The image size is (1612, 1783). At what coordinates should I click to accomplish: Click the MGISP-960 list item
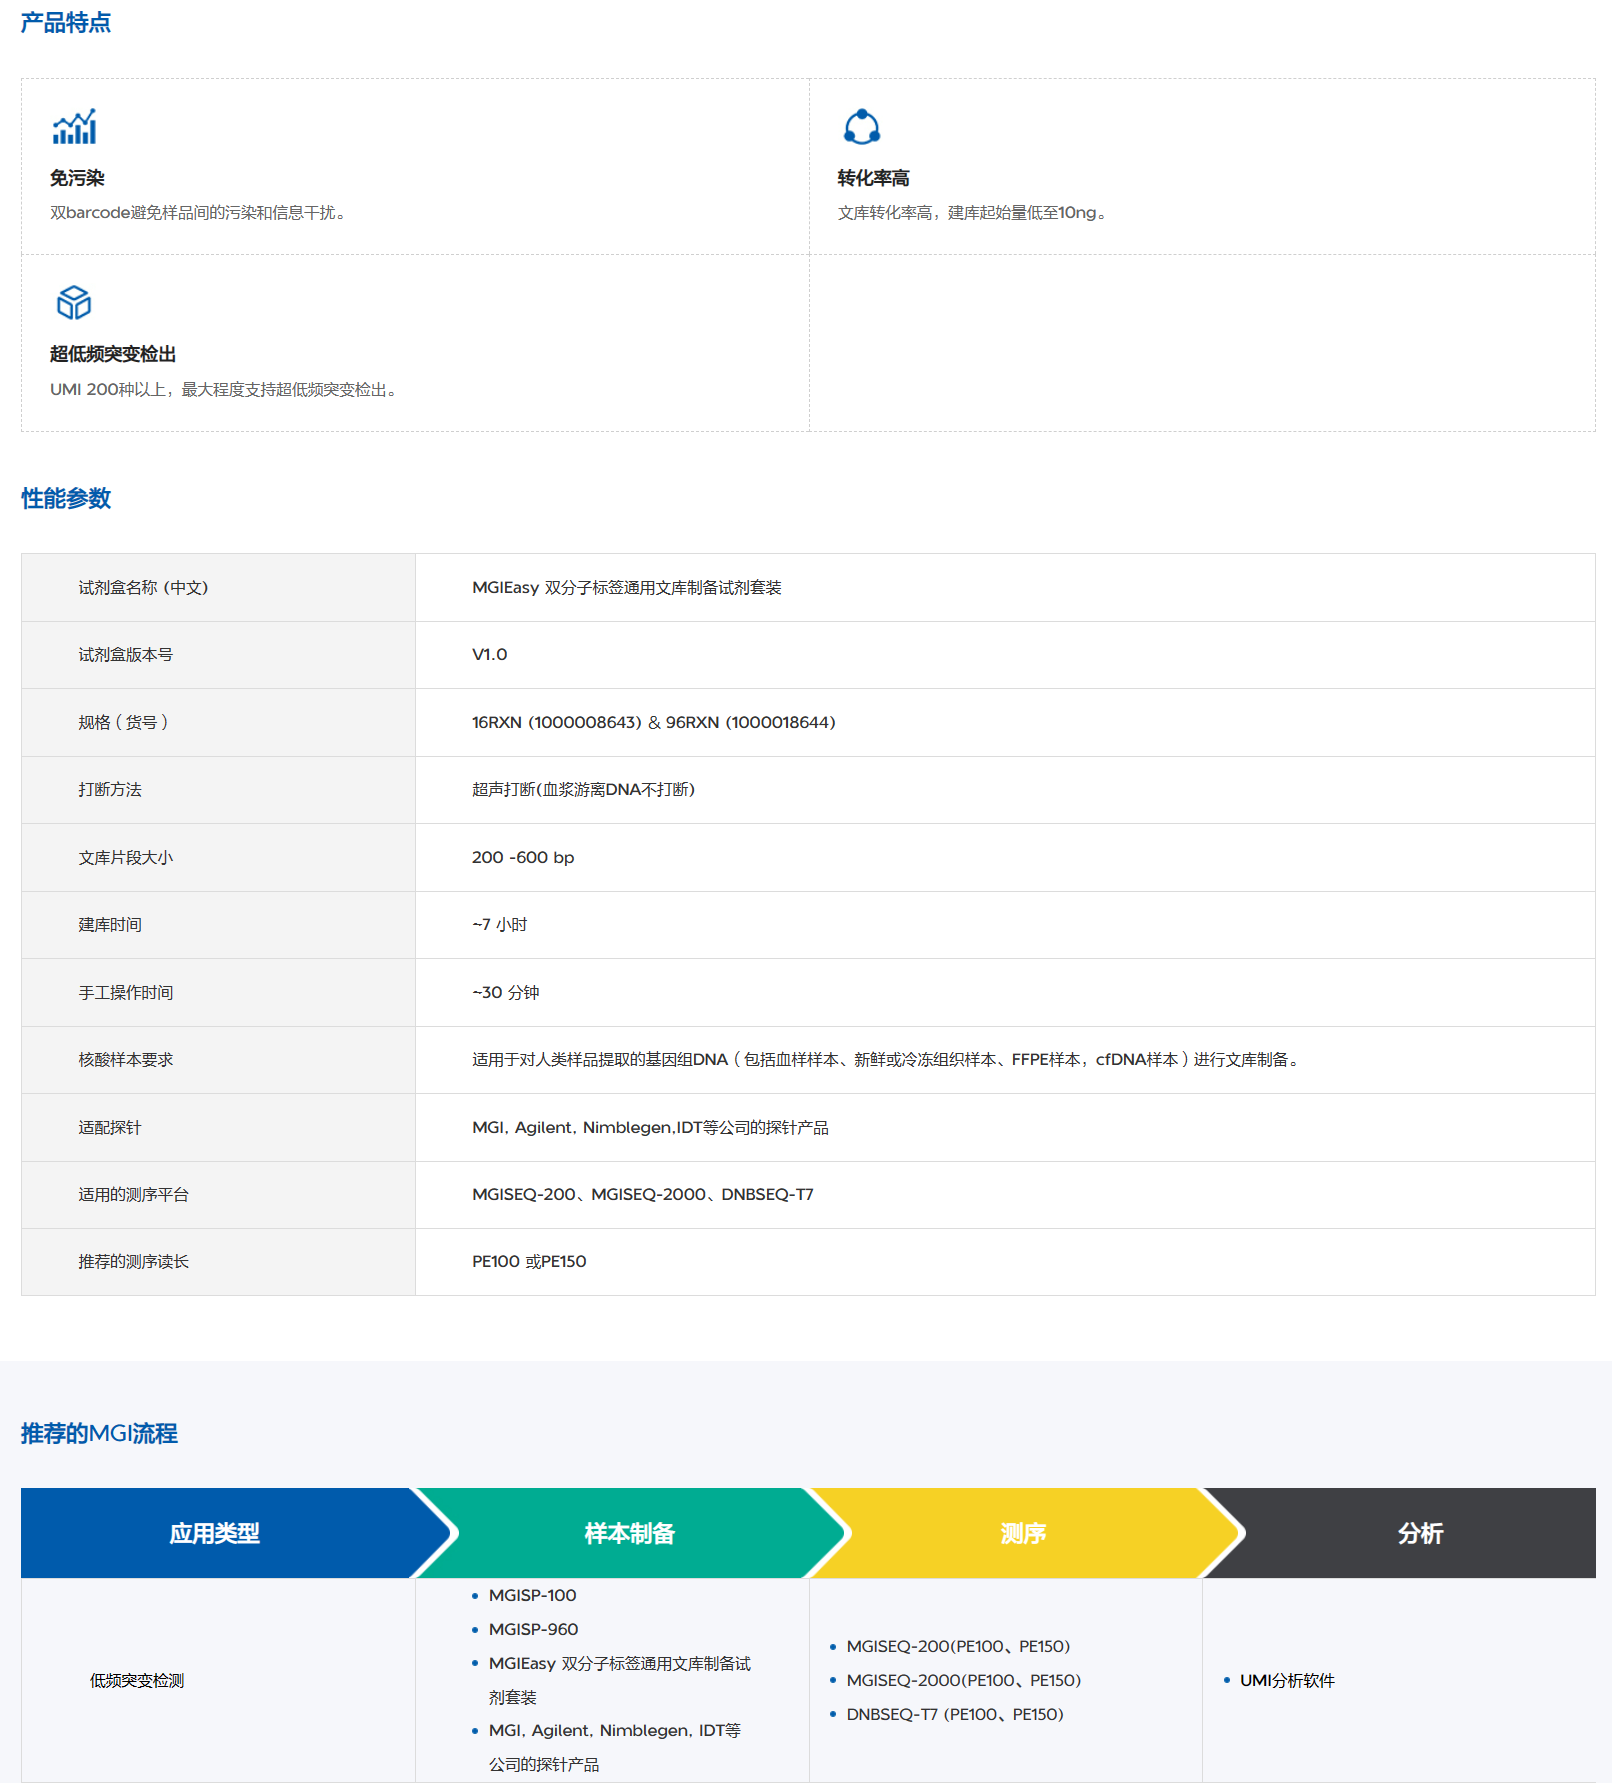tap(533, 1629)
